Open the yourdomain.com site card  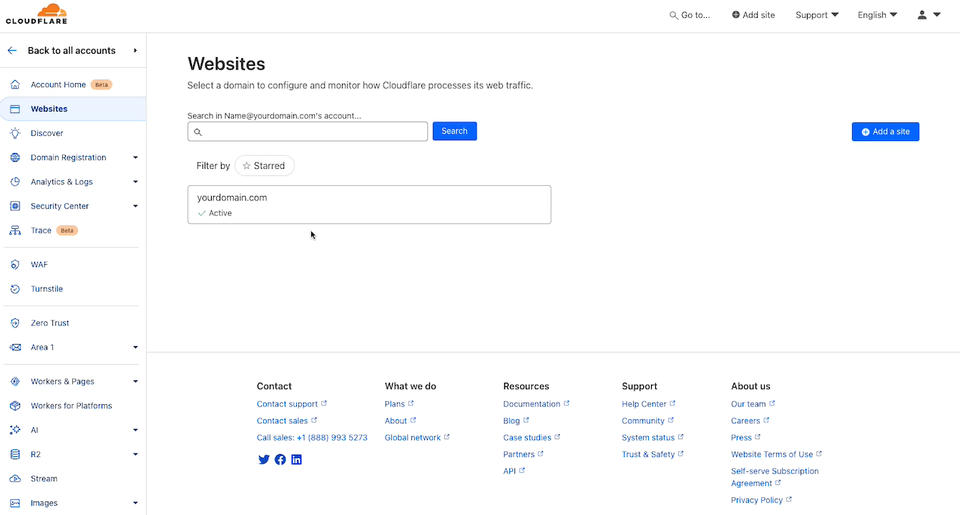coord(369,205)
